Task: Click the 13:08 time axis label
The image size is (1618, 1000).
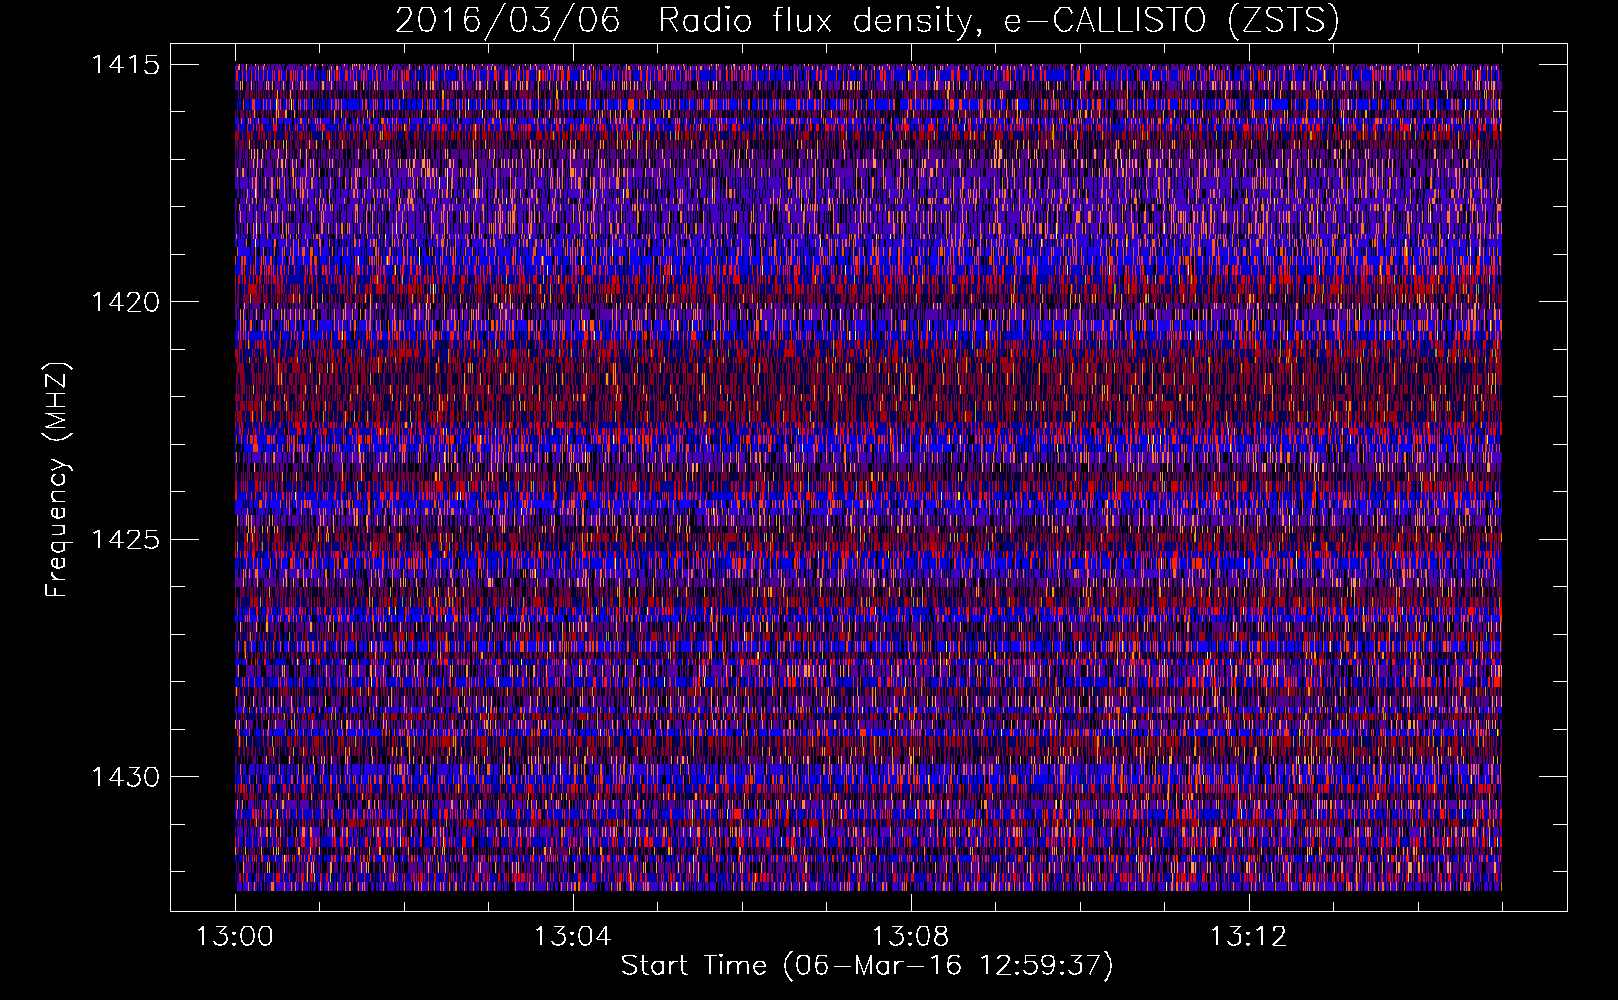Action: (910, 937)
